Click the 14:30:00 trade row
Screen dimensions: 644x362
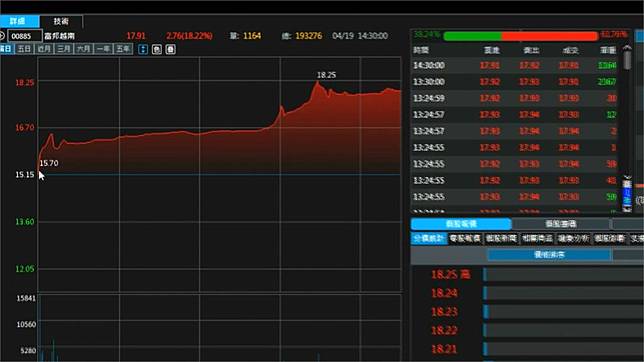tap(515, 65)
